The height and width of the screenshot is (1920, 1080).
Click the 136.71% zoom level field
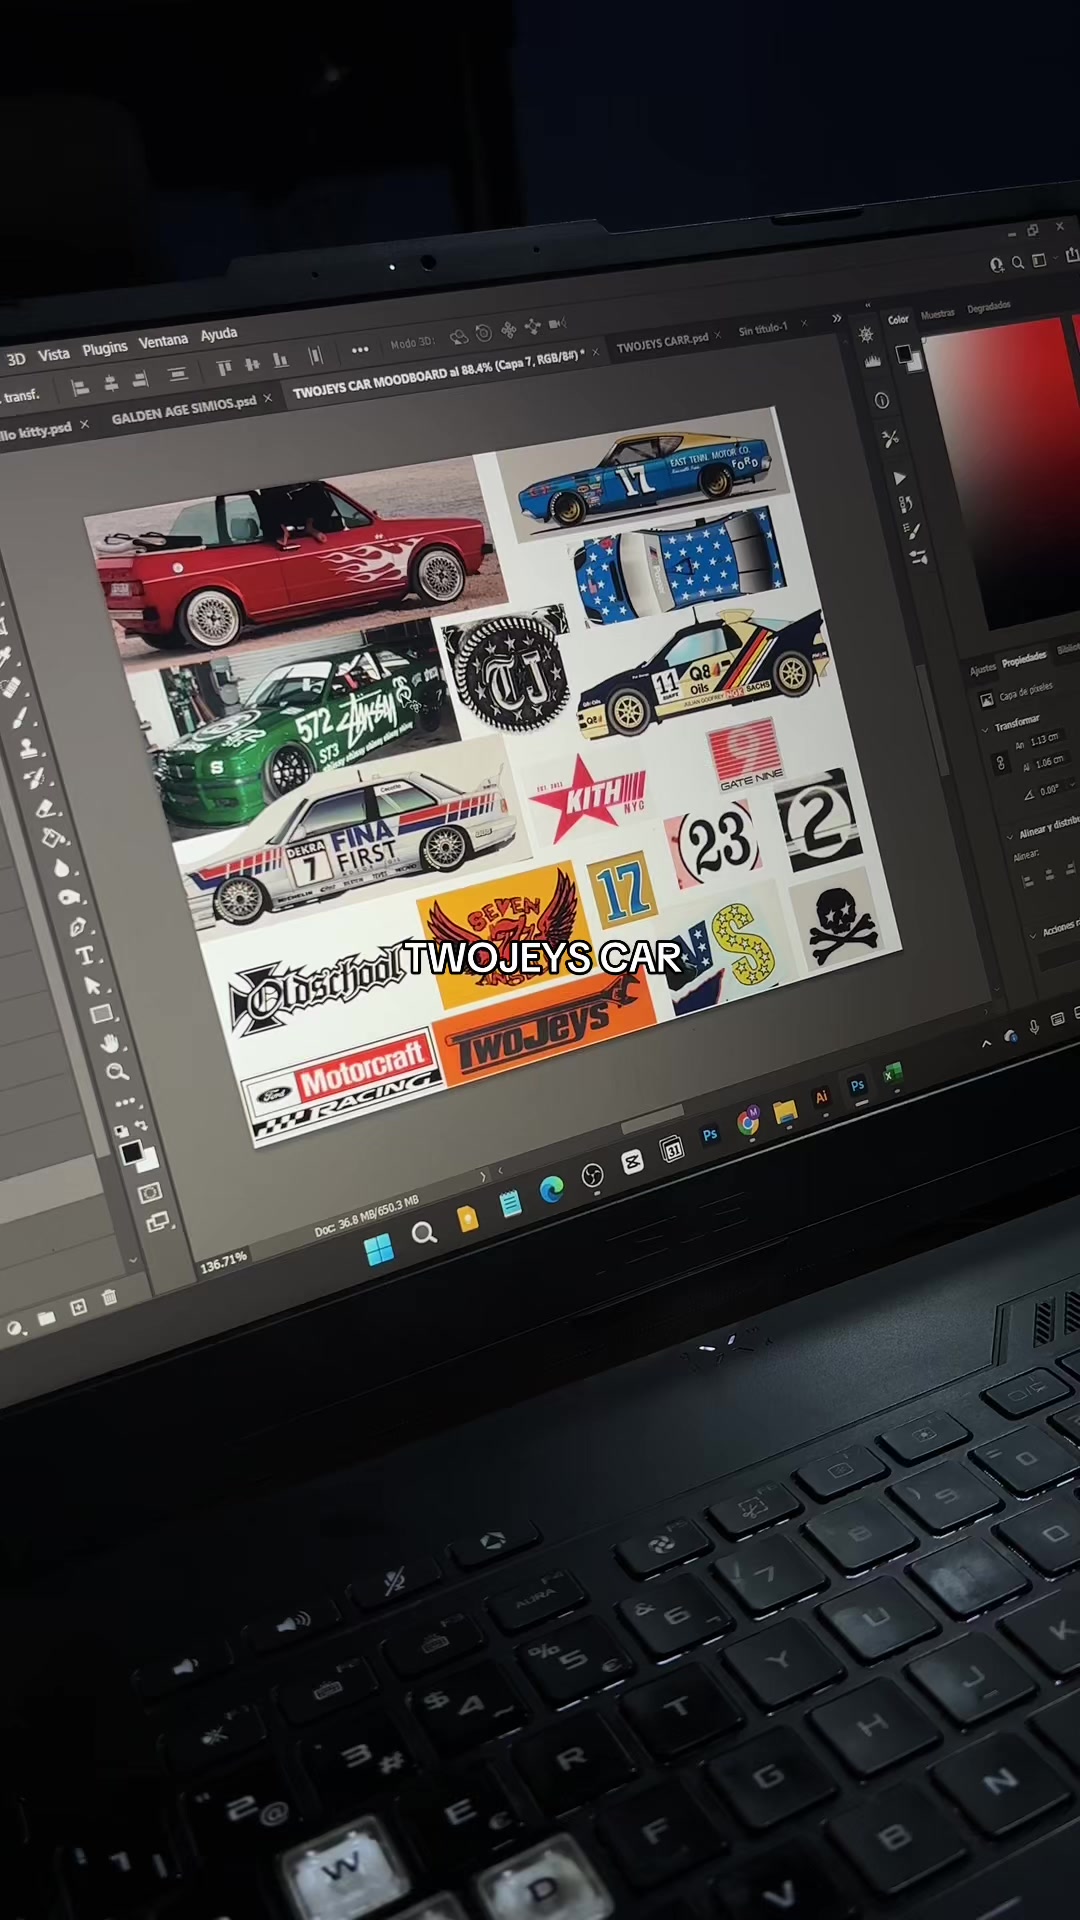click(223, 1261)
